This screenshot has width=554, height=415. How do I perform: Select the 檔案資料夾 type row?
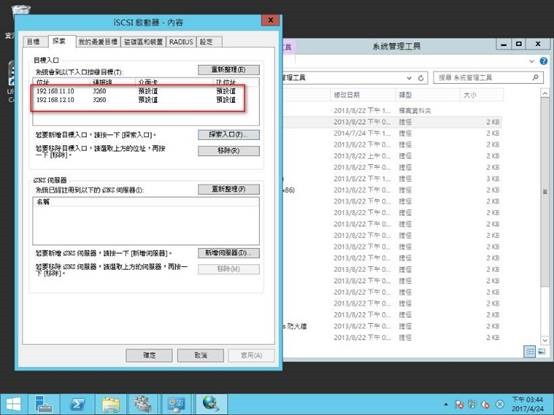point(392,111)
